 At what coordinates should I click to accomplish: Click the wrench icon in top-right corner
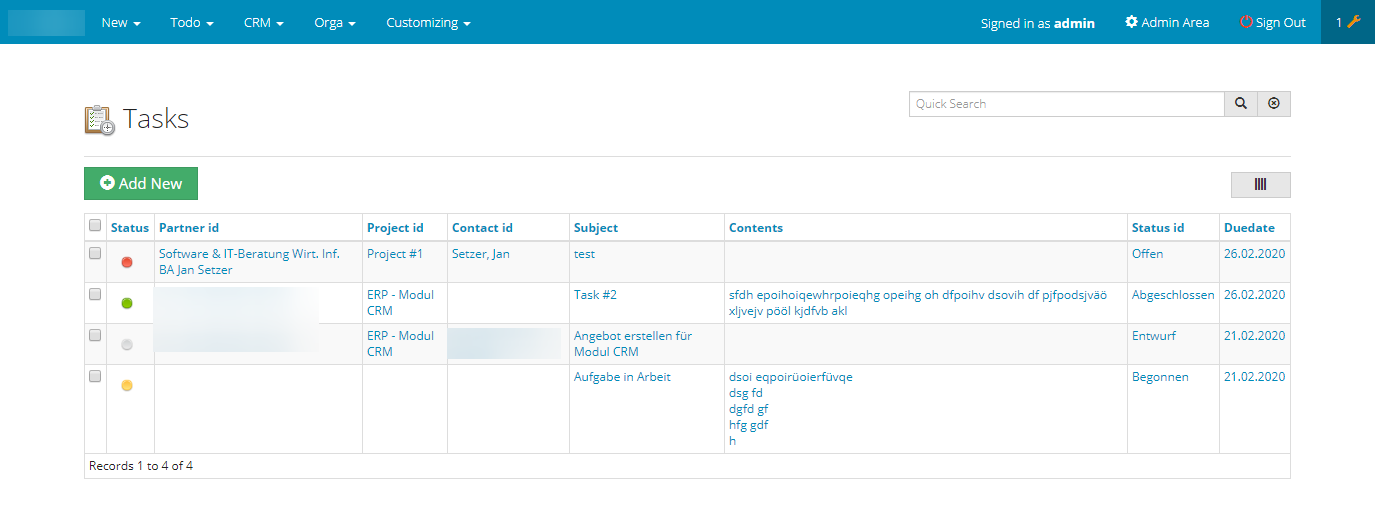click(x=1354, y=22)
